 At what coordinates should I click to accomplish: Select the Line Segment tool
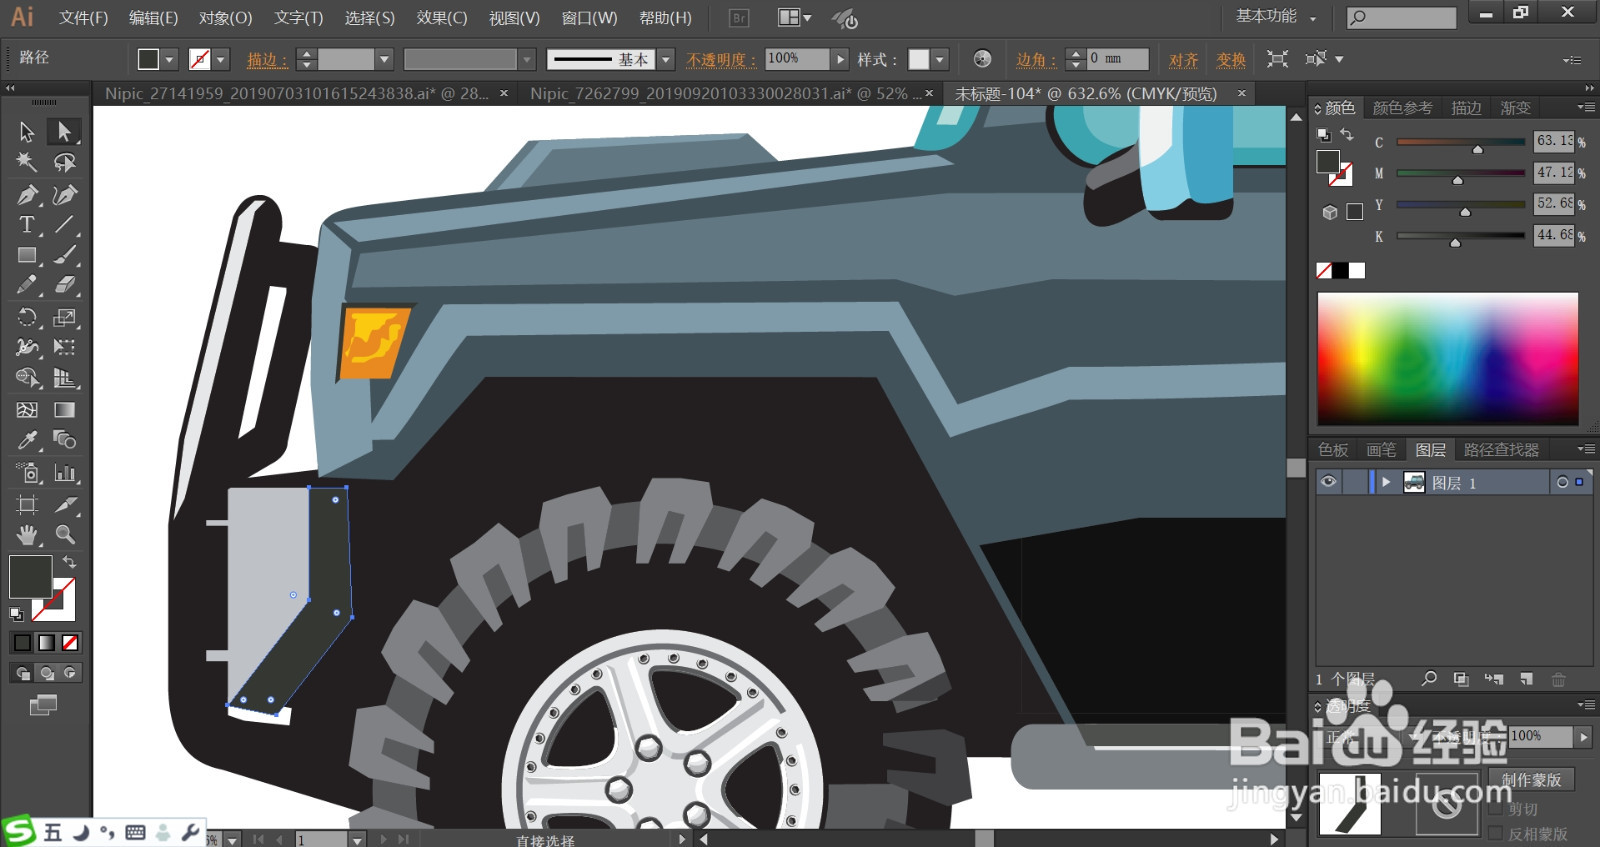64,224
